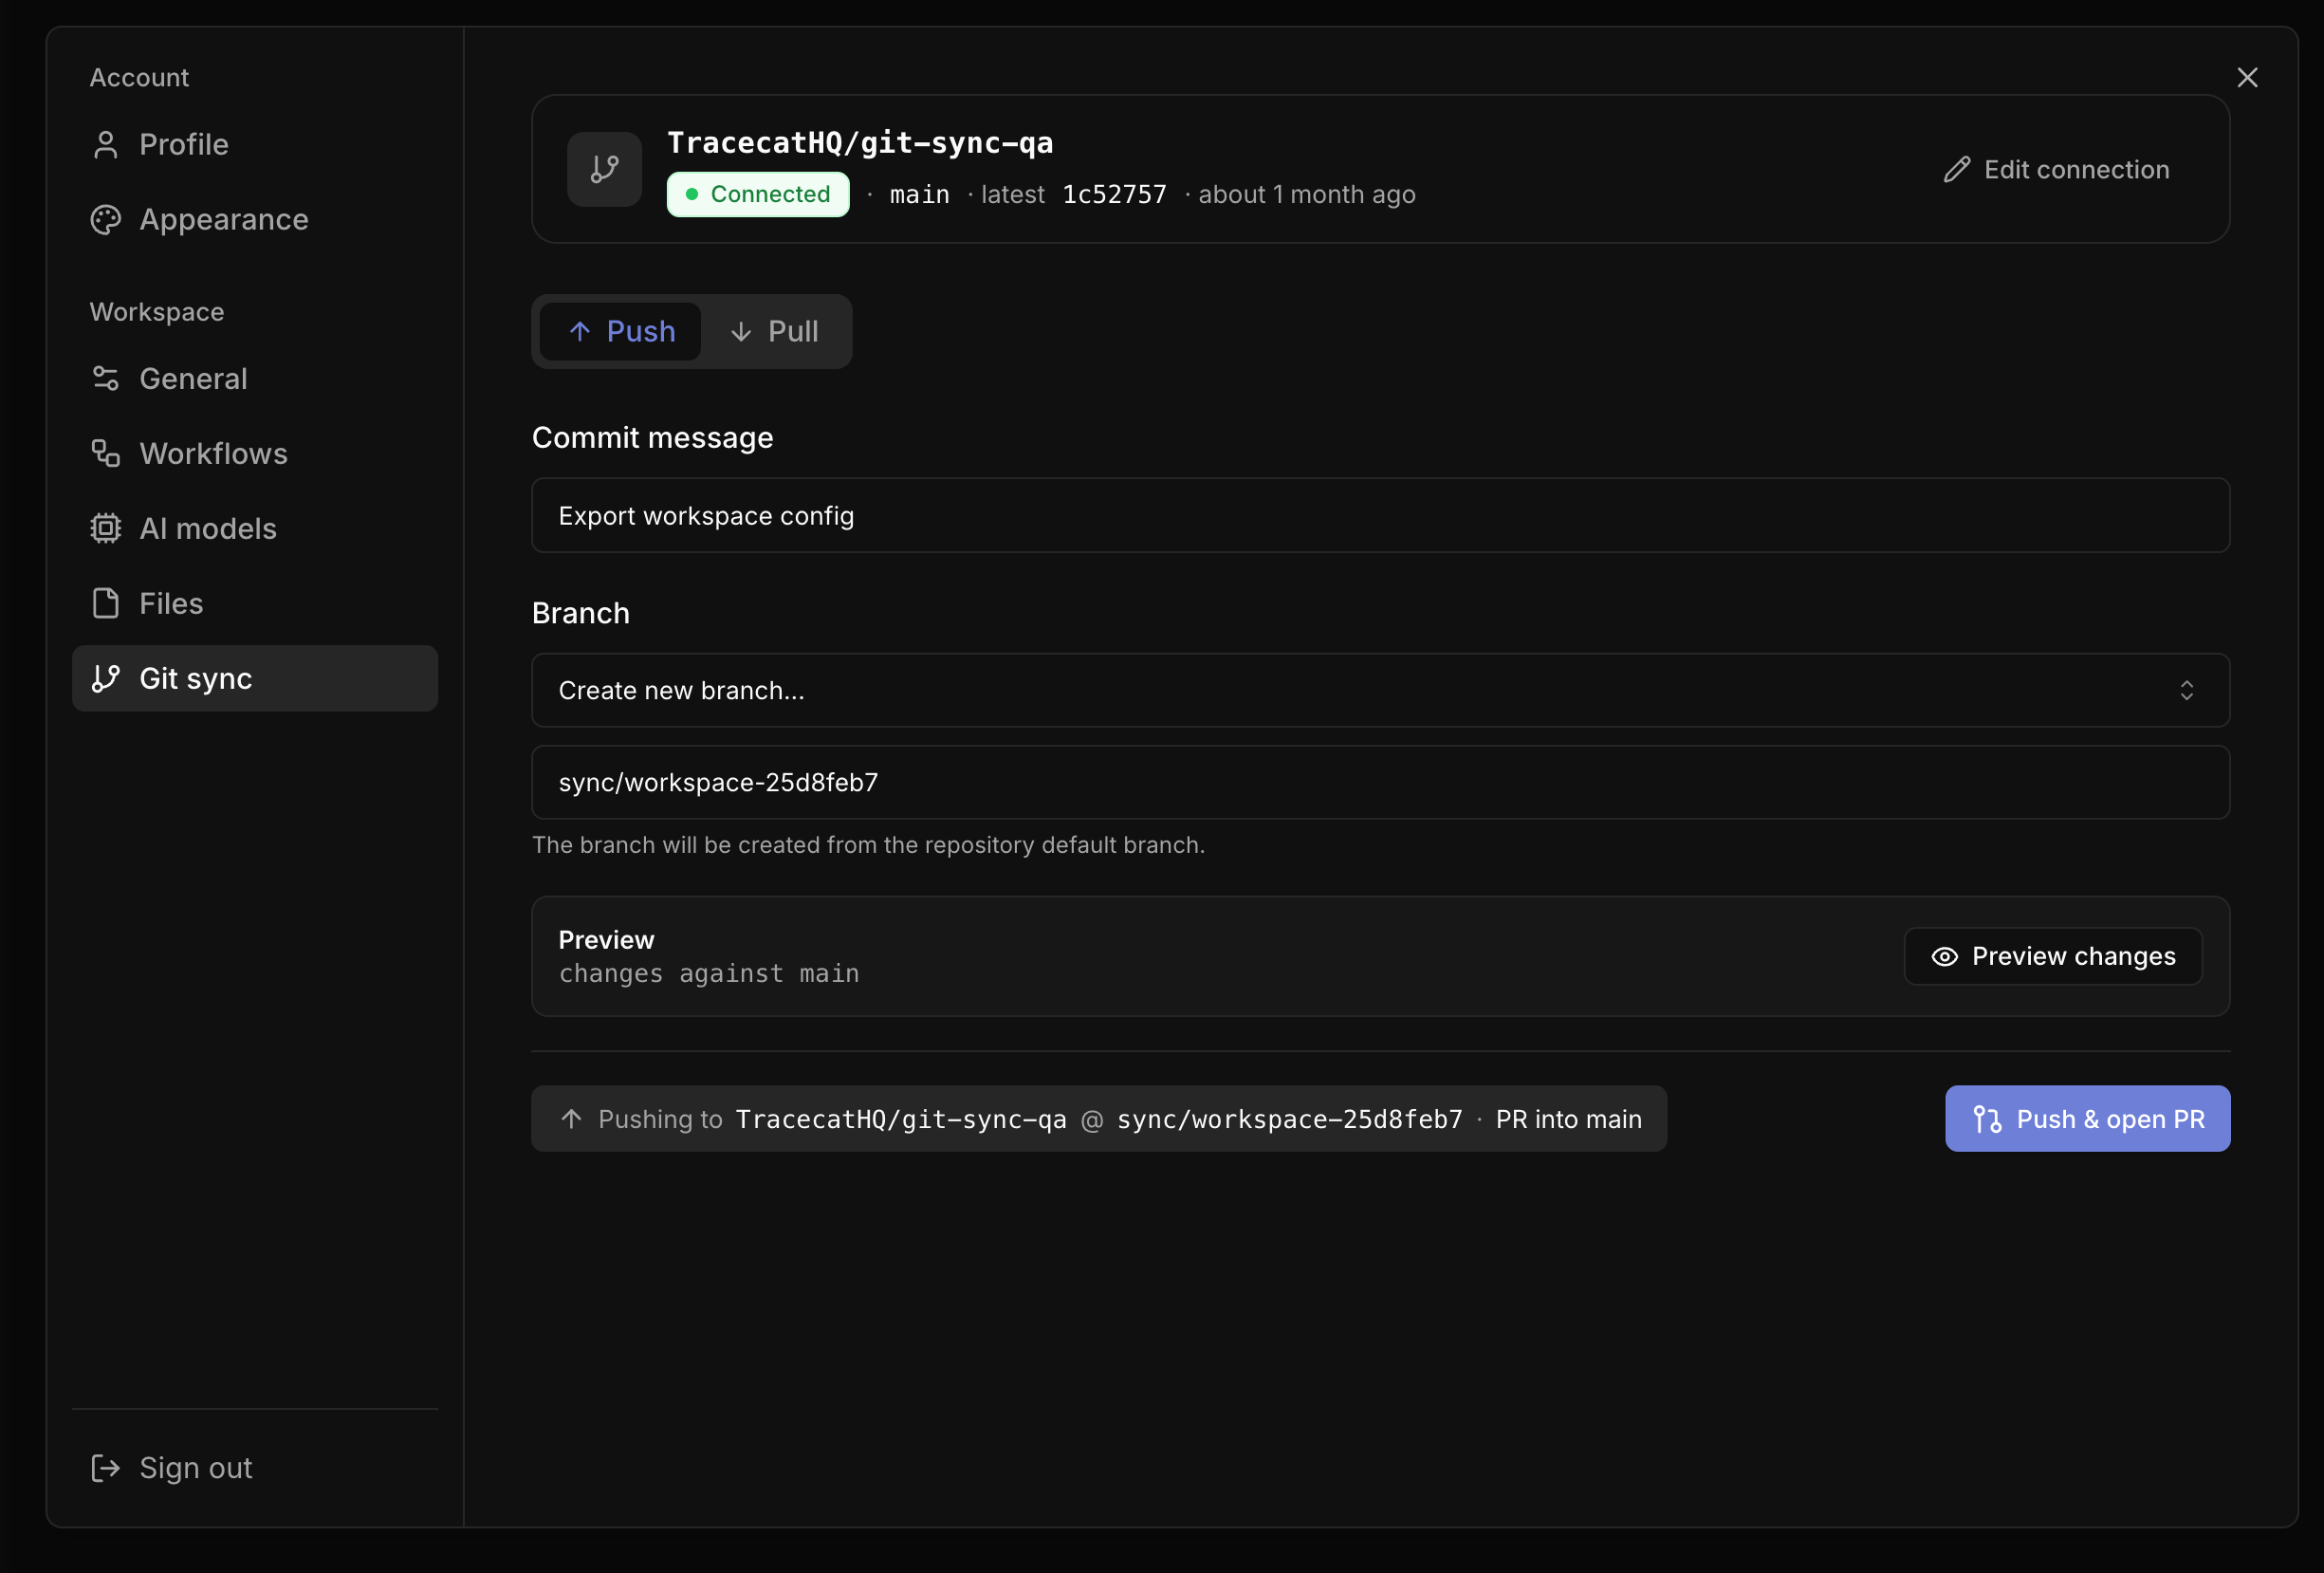
Task: Click the down arrow icon on Pull tab
Action: click(x=740, y=332)
